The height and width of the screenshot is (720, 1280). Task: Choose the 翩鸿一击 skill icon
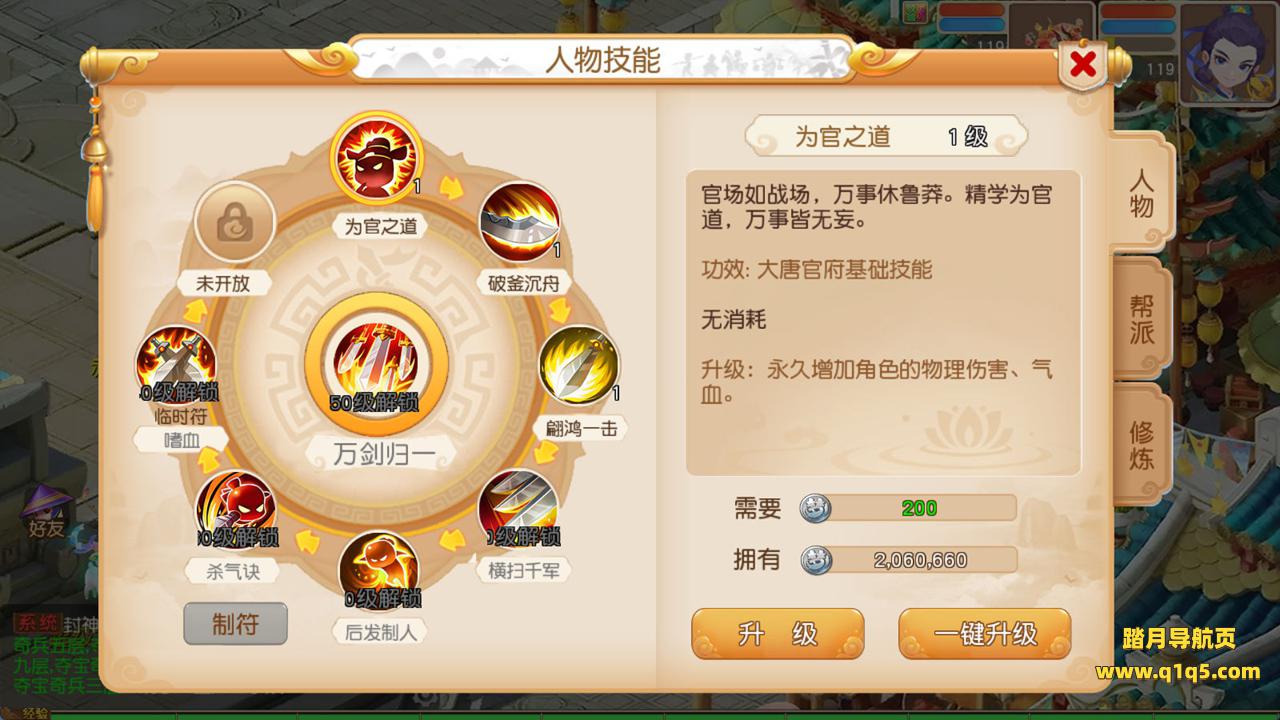580,365
